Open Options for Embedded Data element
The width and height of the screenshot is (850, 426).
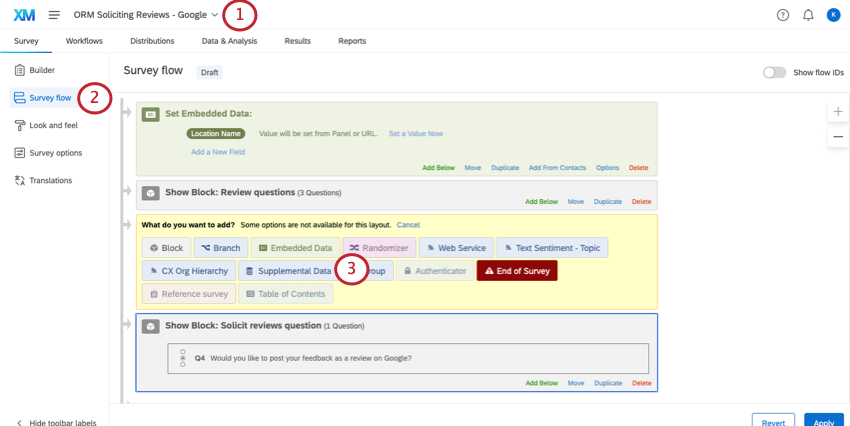(x=607, y=167)
